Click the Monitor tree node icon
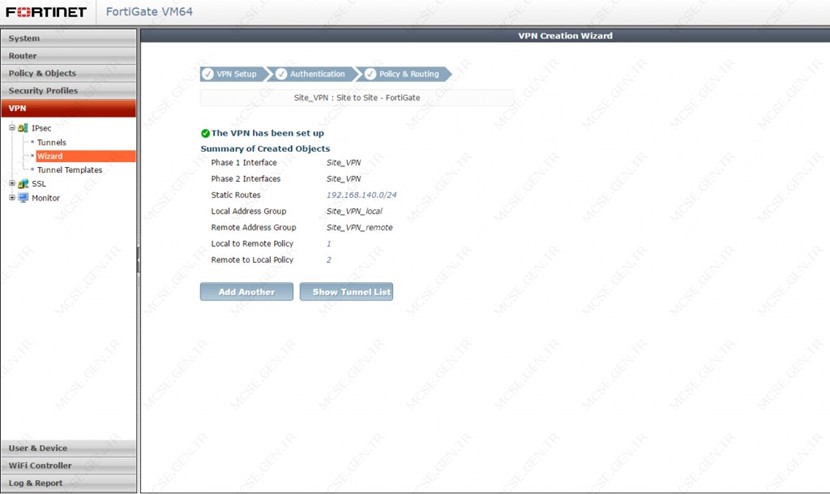The width and height of the screenshot is (830, 494). (x=23, y=198)
